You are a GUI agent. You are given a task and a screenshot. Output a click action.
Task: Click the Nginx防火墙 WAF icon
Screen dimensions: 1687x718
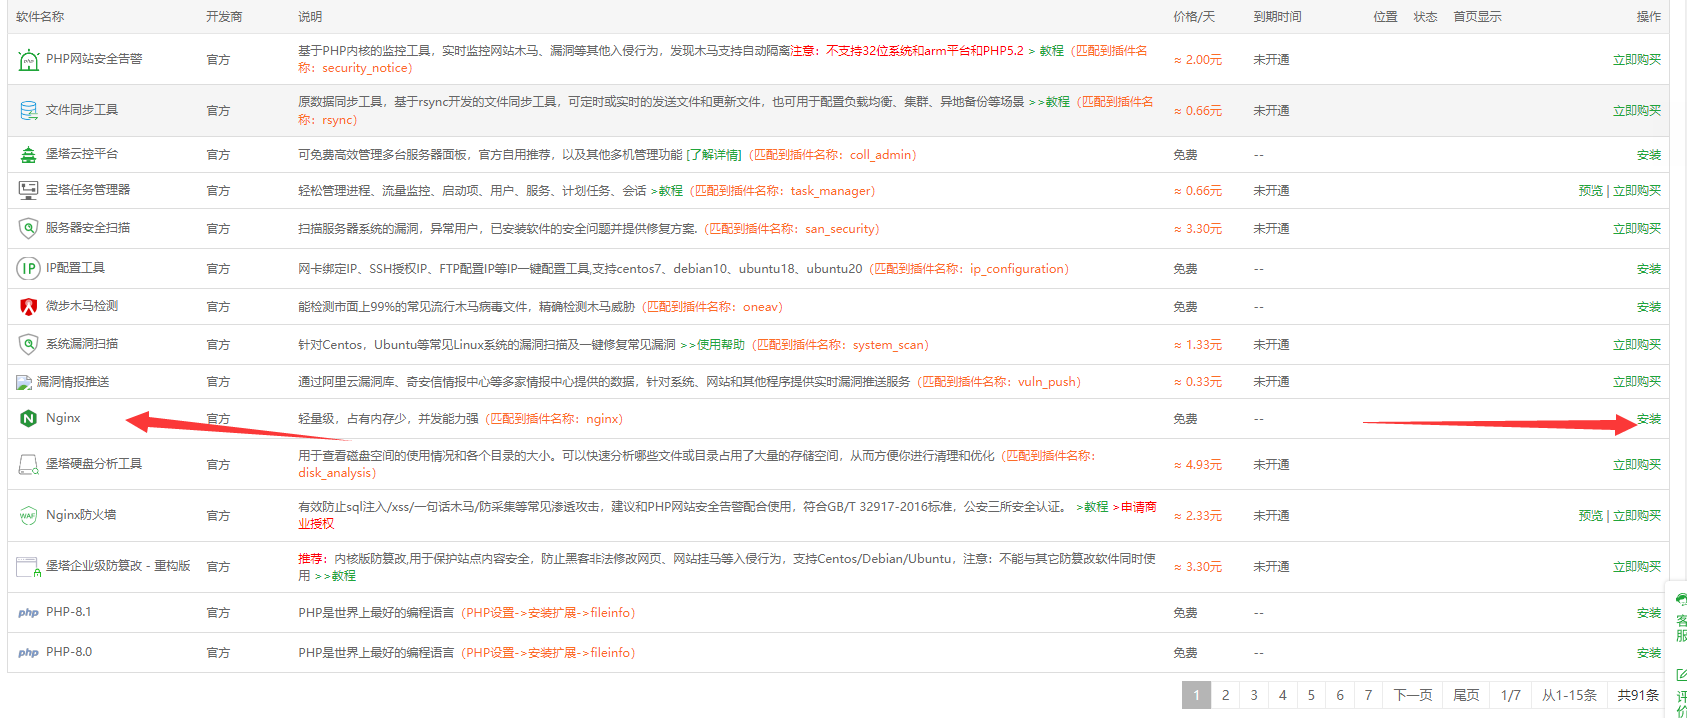tap(28, 515)
